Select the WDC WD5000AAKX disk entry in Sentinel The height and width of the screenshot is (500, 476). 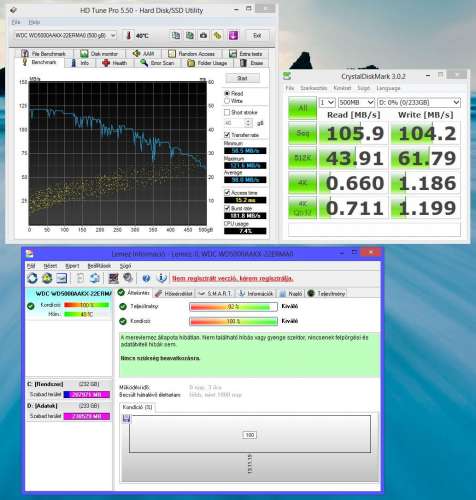pos(69,304)
